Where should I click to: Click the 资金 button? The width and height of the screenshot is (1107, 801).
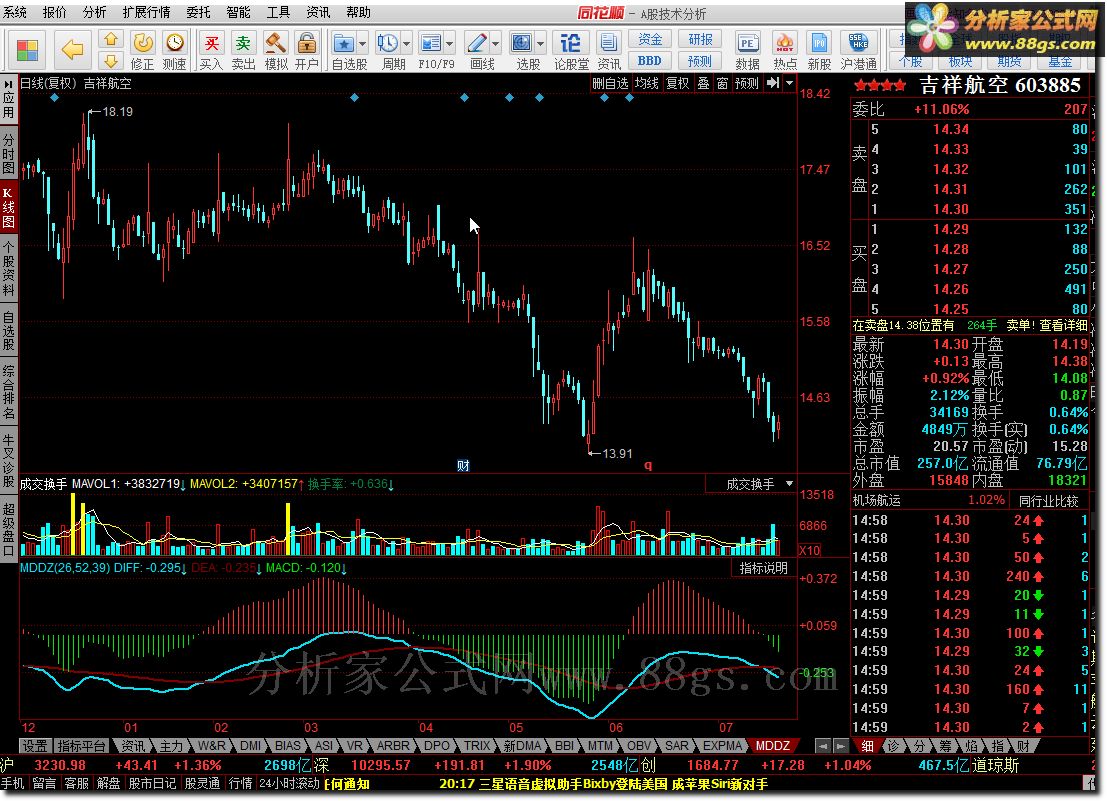point(650,40)
